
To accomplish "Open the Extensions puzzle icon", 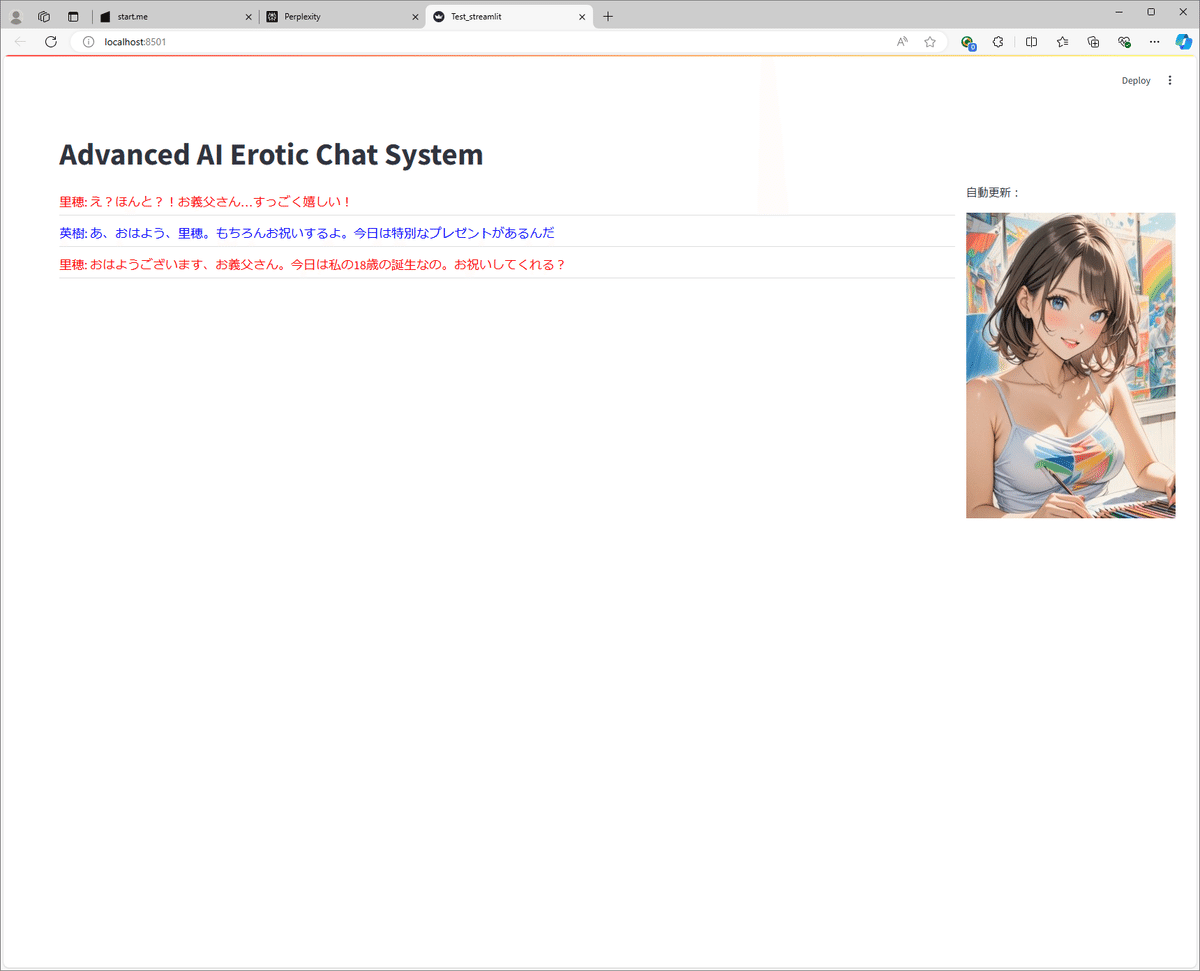I will pyautogui.click(x=998, y=42).
